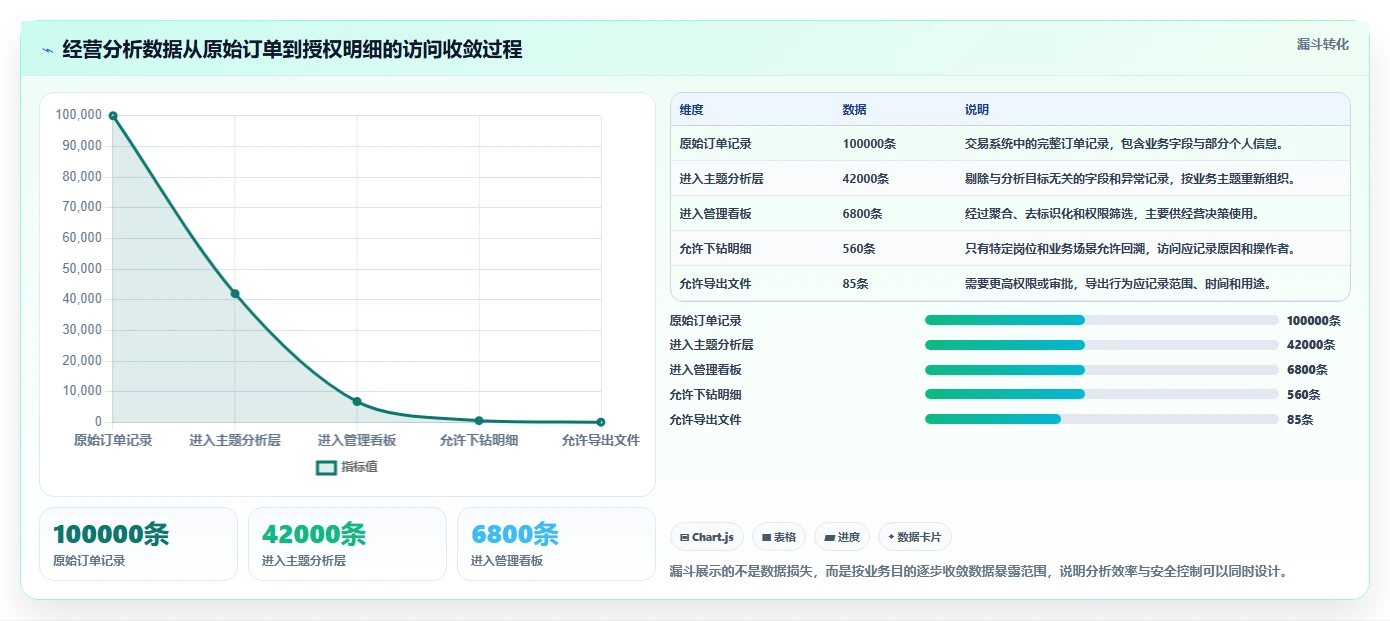Click the chart data point for 允许下钻明细
Viewport: 1390px width, 621px height.
pyautogui.click(x=479, y=421)
